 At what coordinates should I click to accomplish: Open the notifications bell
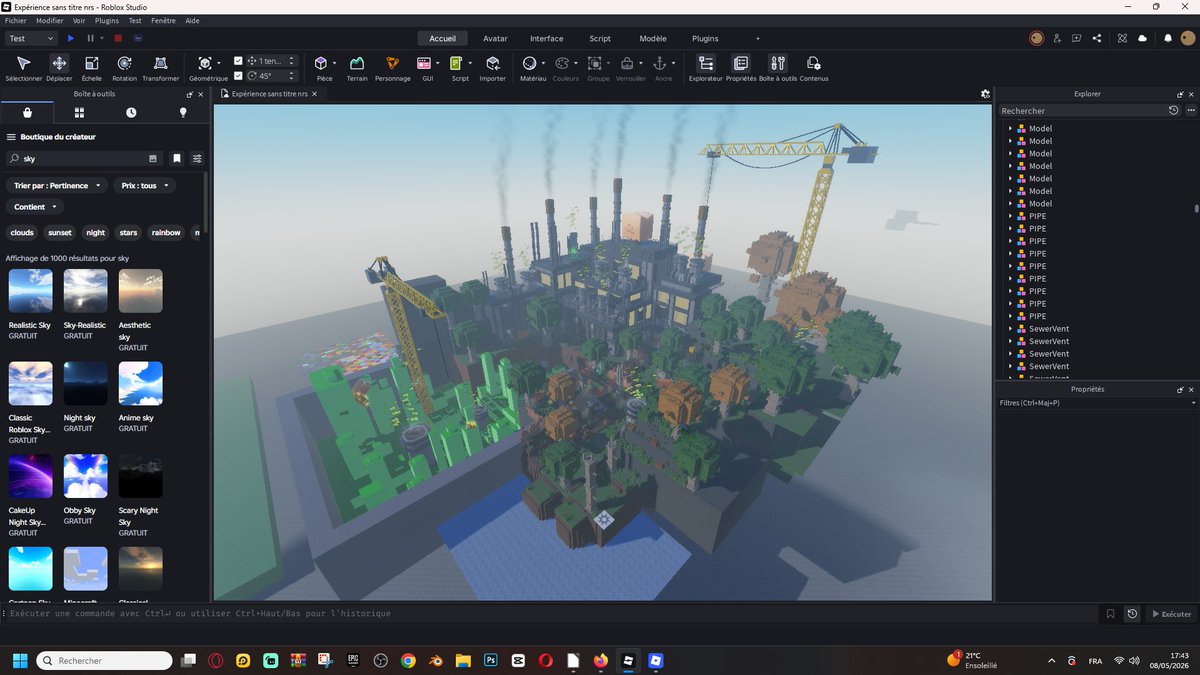(x=1168, y=38)
